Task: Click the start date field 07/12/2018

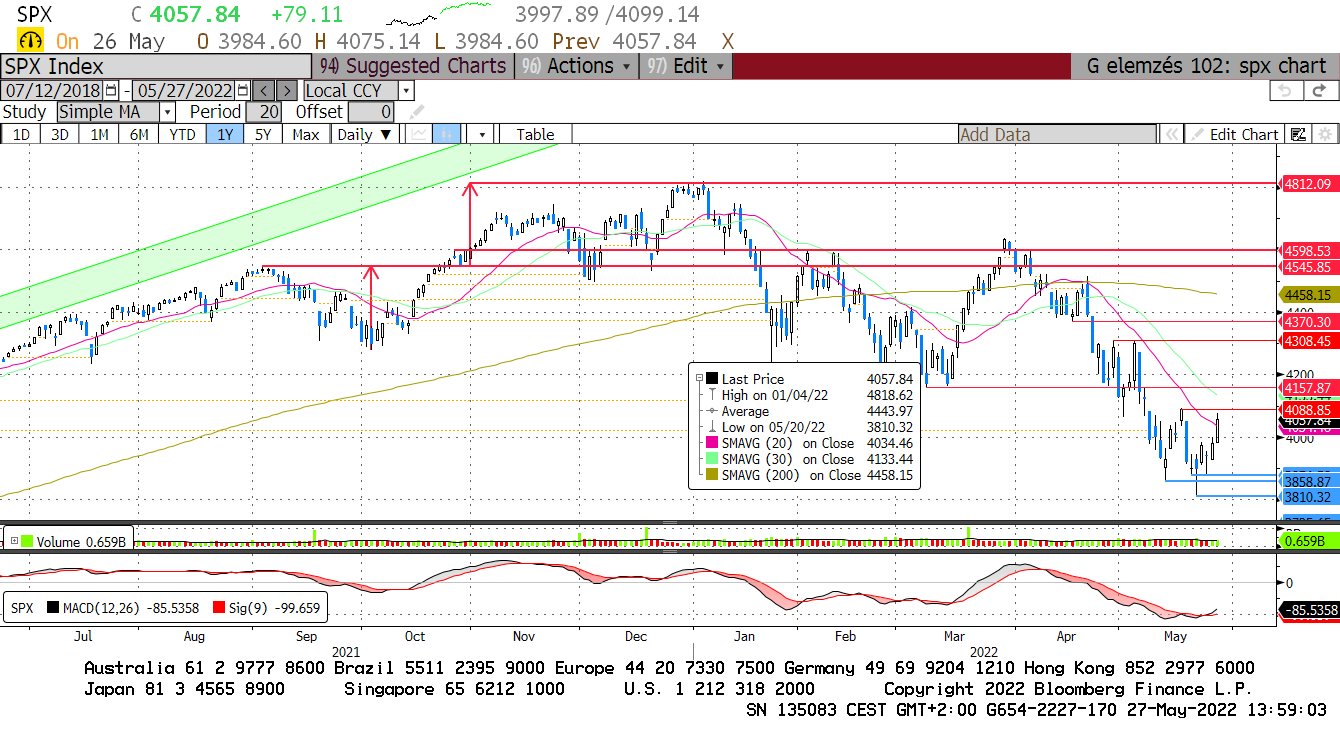Action: tap(52, 90)
